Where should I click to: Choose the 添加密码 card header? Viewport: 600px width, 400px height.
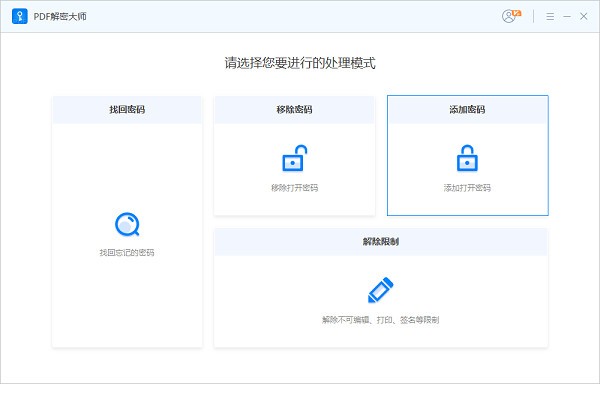tap(467, 109)
